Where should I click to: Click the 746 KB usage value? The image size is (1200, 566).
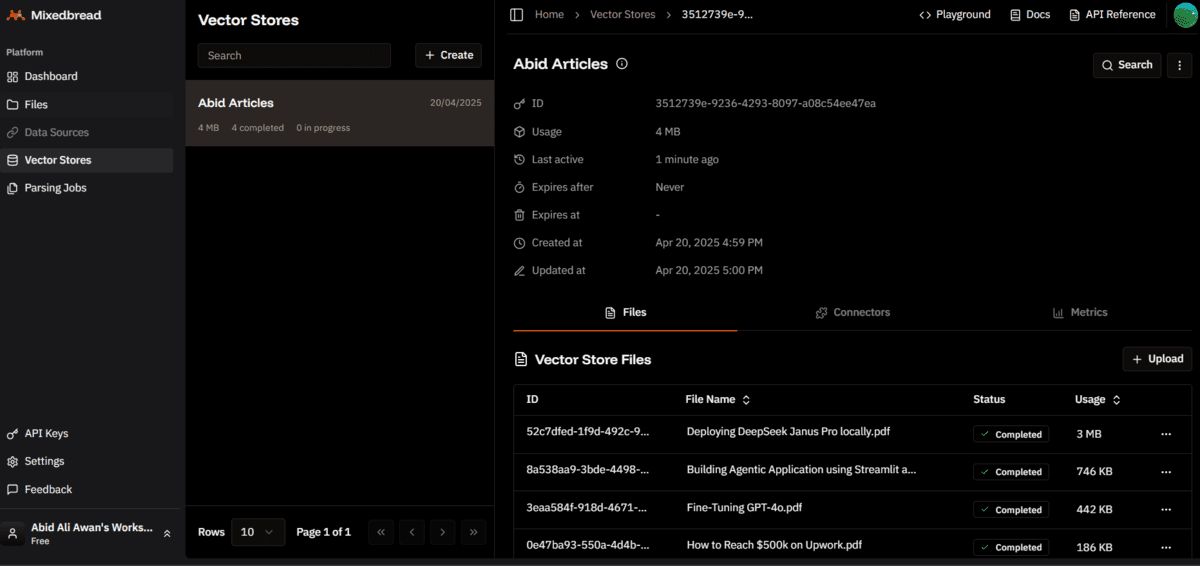1094,471
